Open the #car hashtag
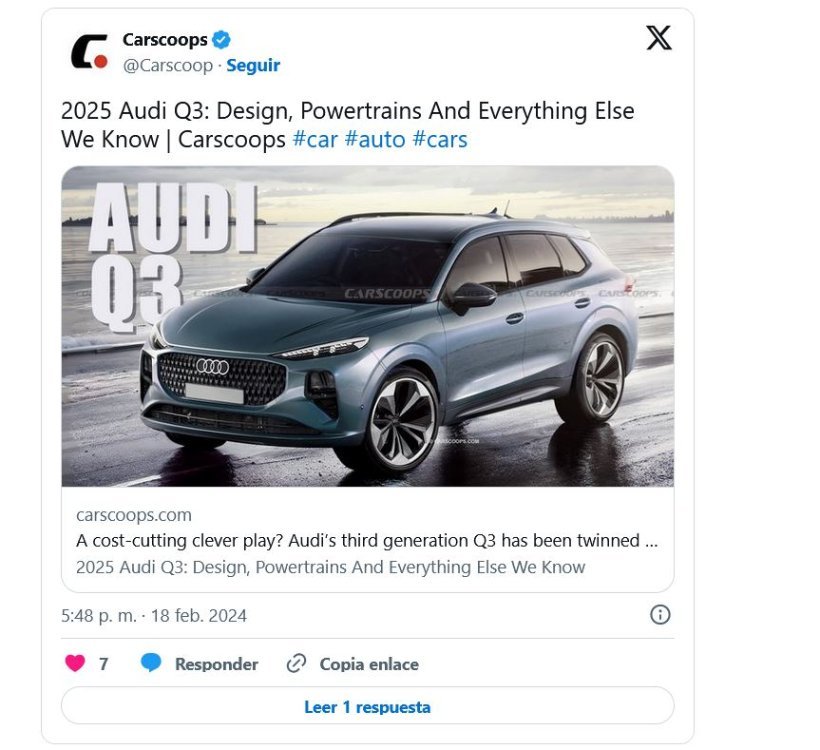Viewport: 820px width, 750px height. (315, 140)
